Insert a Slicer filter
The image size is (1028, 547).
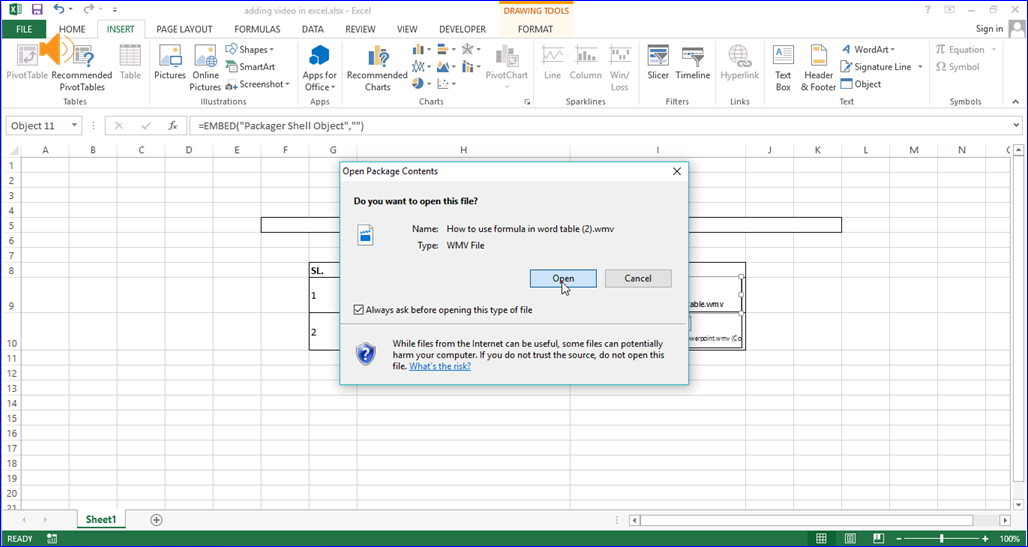658,63
